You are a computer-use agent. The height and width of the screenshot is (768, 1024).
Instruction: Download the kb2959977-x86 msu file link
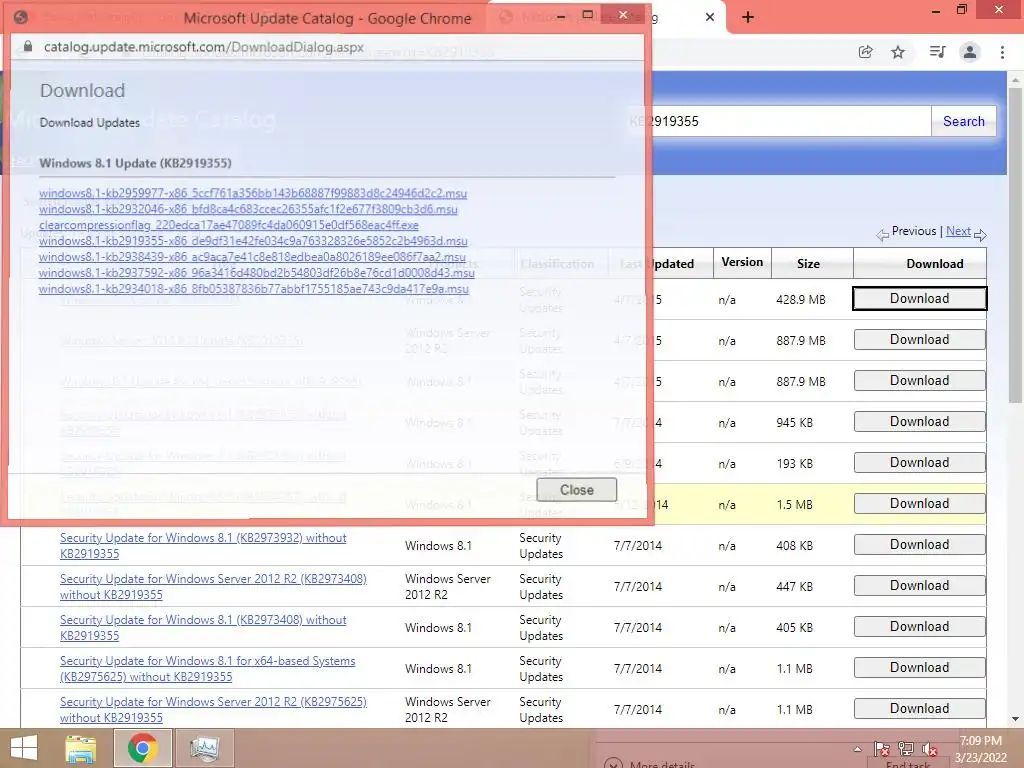tap(253, 193)
